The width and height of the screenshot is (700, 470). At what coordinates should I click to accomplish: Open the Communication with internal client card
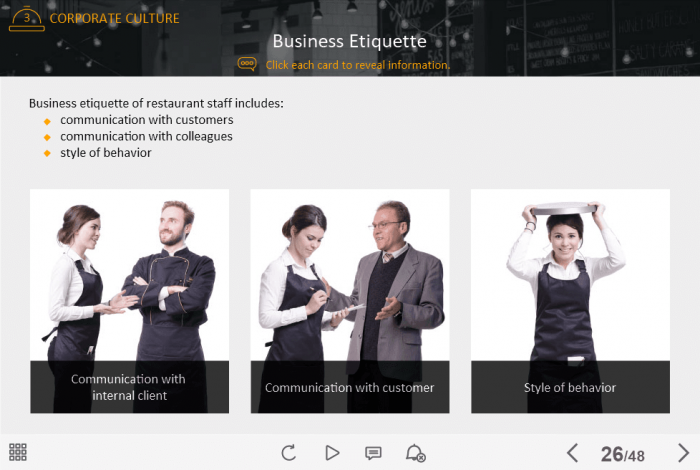pyautogui.click(x=129, y=301)
